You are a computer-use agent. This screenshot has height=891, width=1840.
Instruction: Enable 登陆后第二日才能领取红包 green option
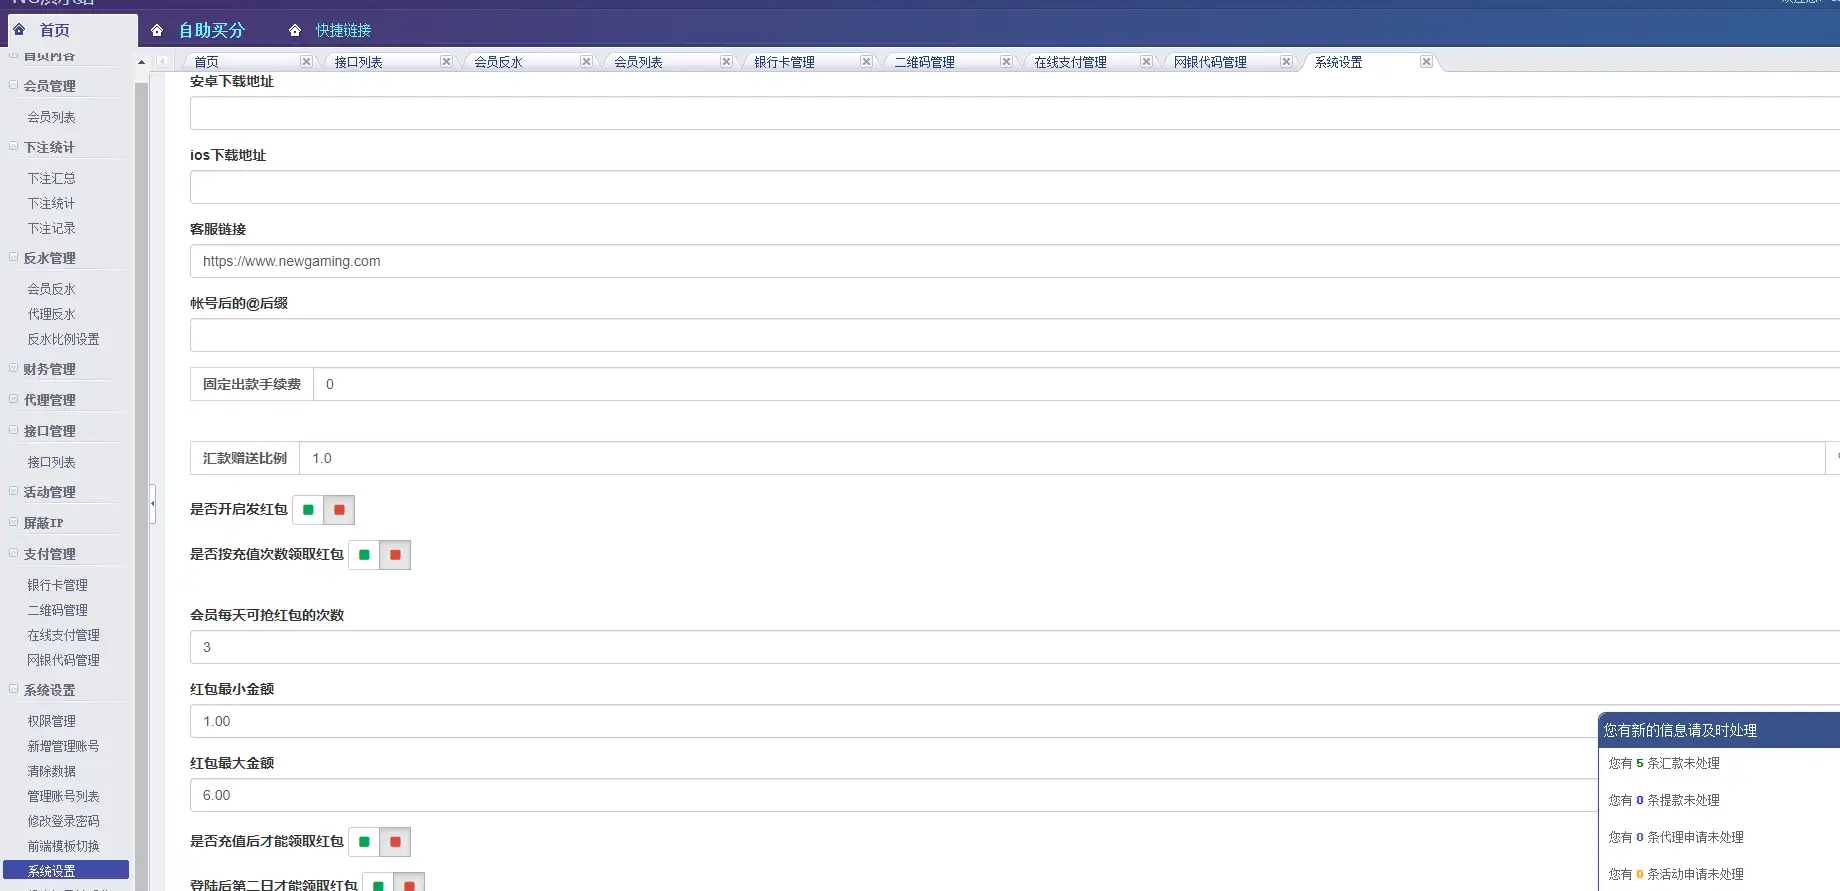click(378, 884)
